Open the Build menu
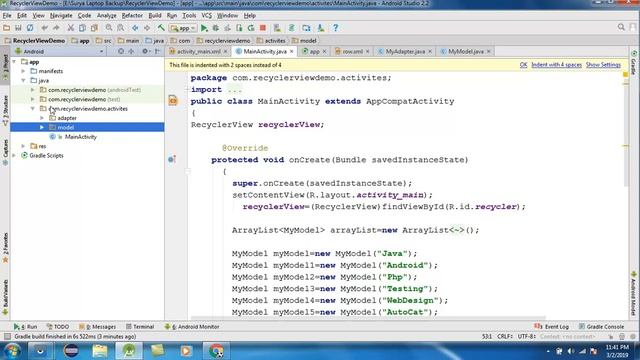640x360 pixels. [x=155, y=16]
